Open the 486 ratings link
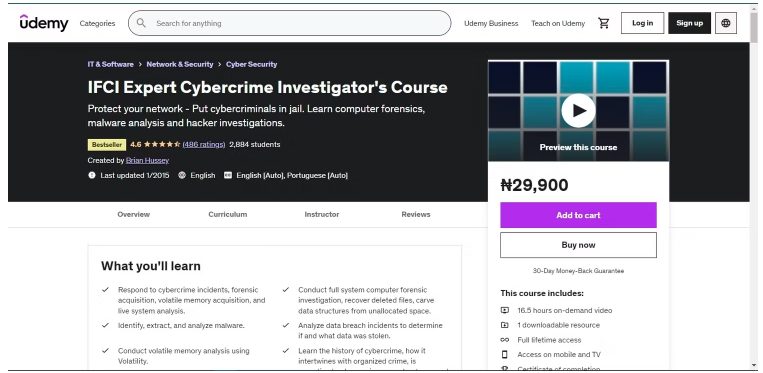 coord(204,144)
